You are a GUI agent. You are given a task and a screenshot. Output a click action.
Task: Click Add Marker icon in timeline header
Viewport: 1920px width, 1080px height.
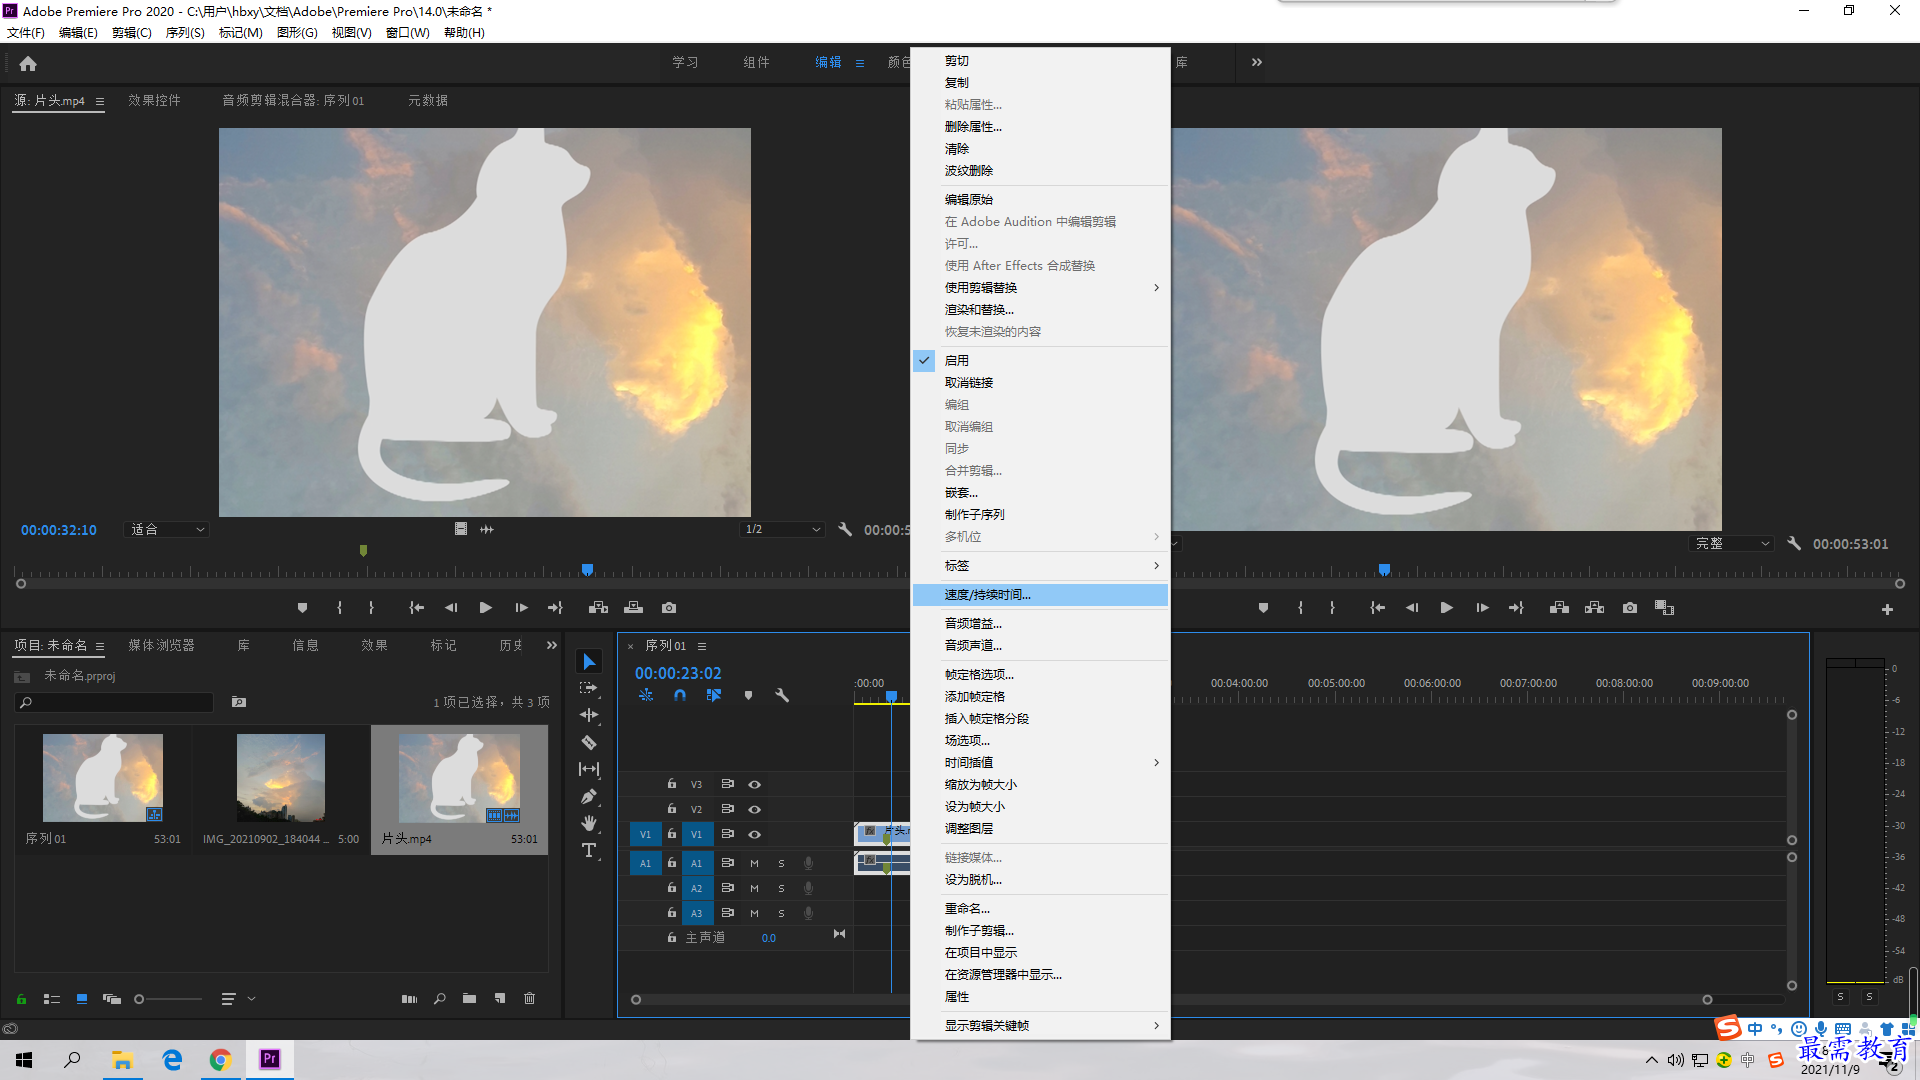click(748, 695)
